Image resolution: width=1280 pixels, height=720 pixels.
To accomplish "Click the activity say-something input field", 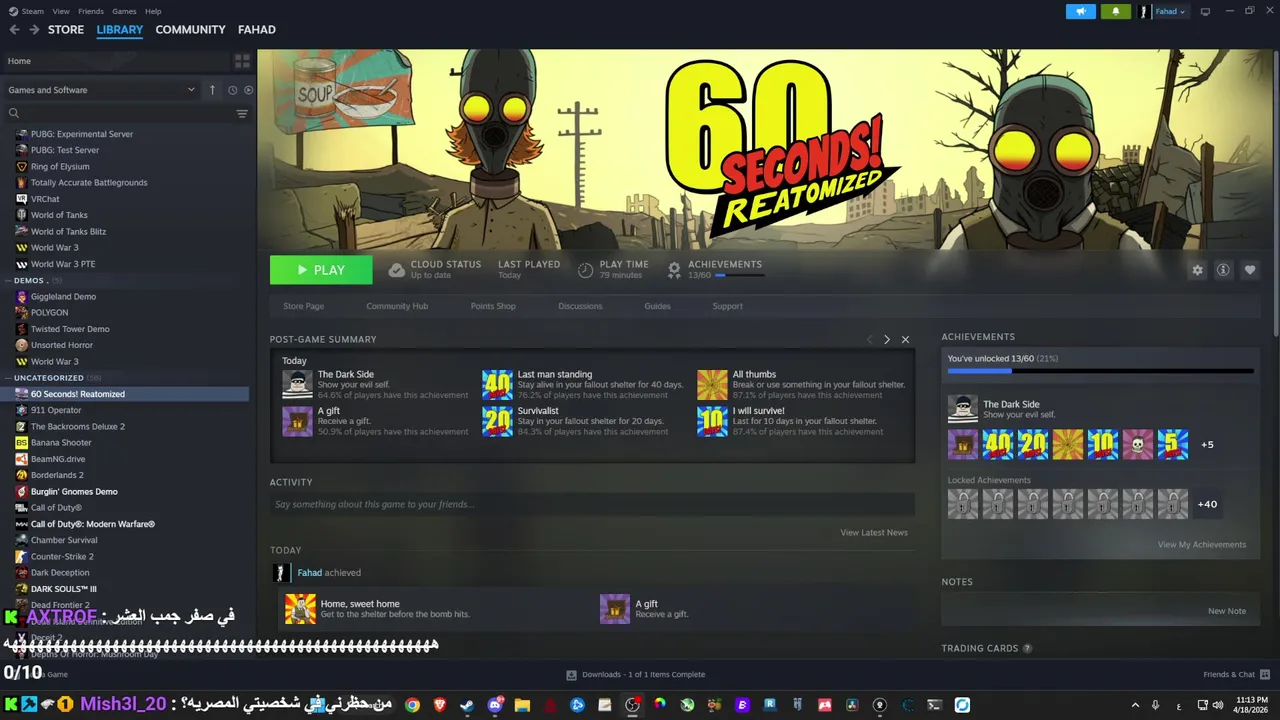I will 592,504.
